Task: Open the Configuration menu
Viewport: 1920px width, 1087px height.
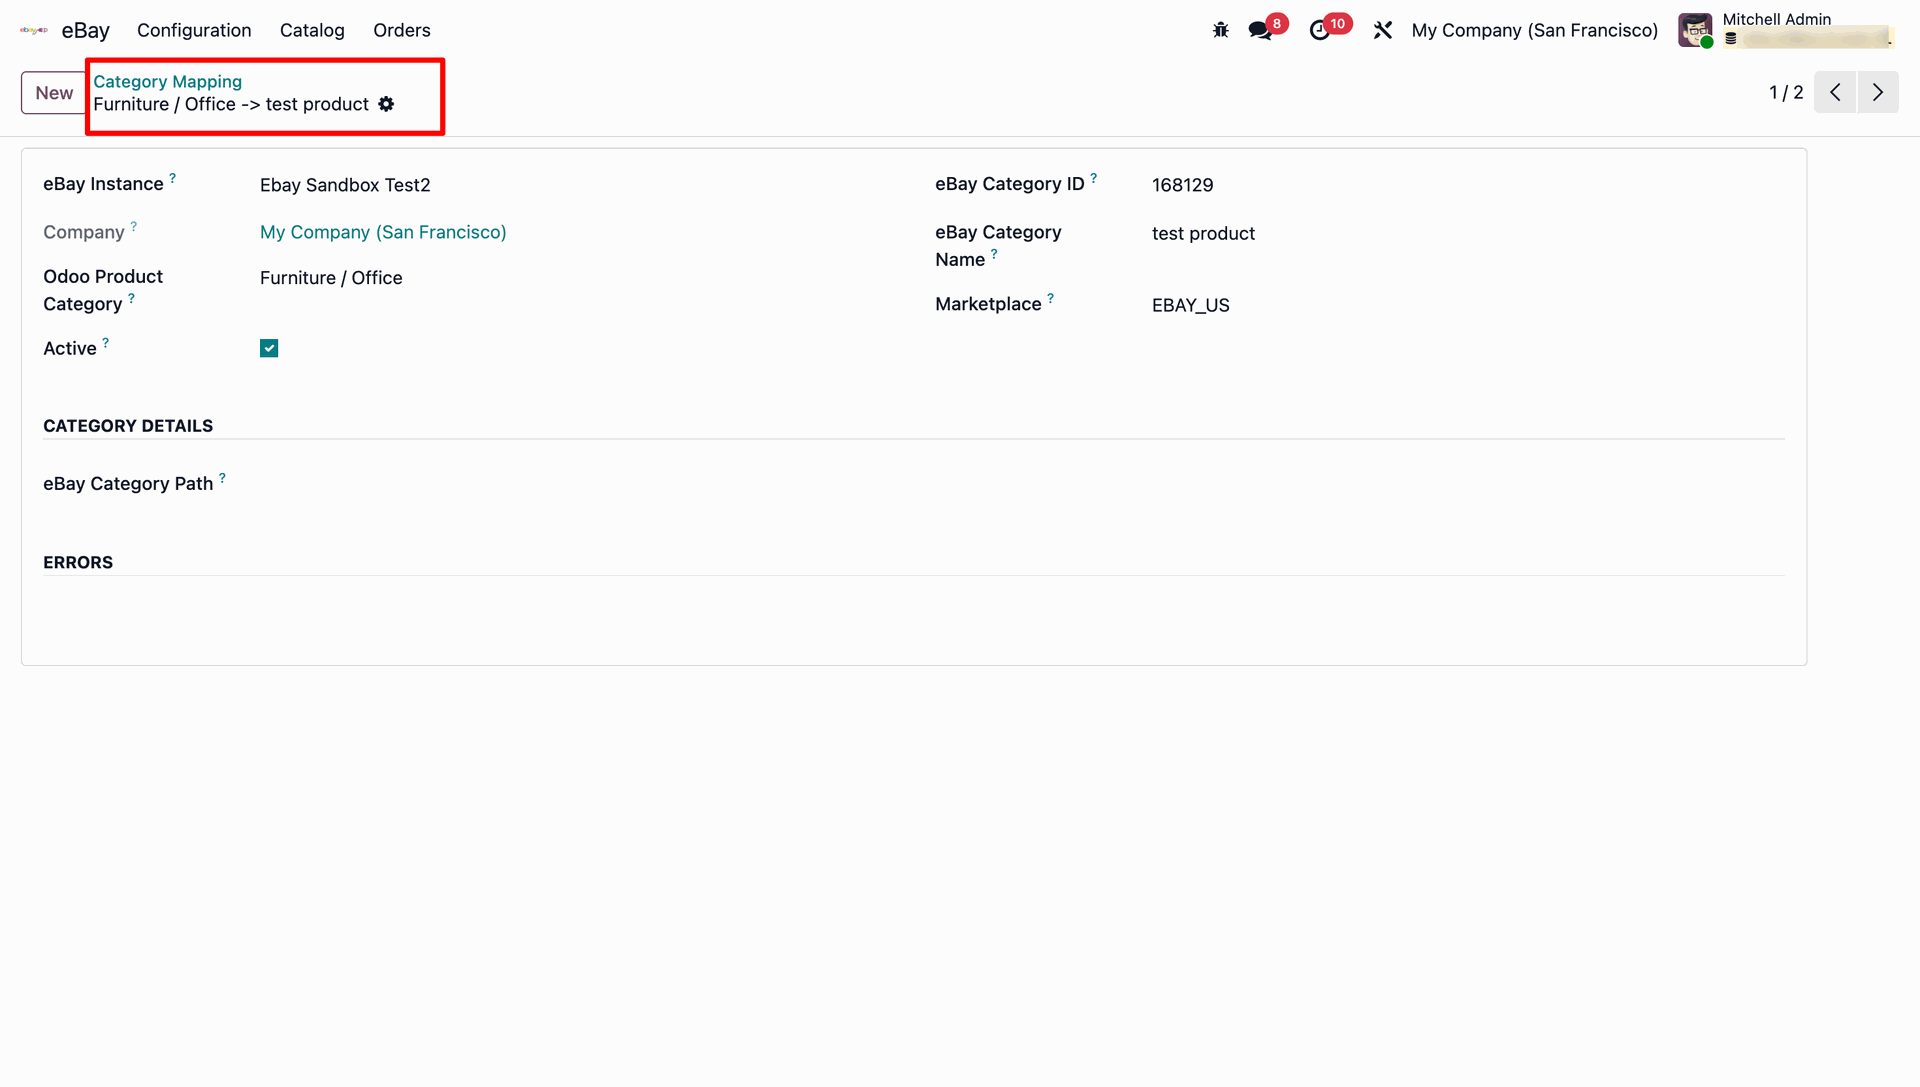Action: point(194,30)
